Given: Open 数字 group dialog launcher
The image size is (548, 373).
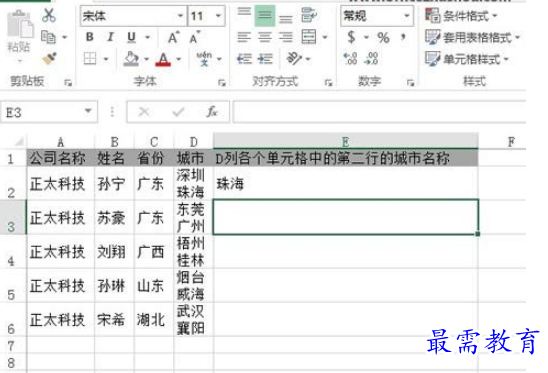Looking at the screenshot, I should [x=410, y=83].
